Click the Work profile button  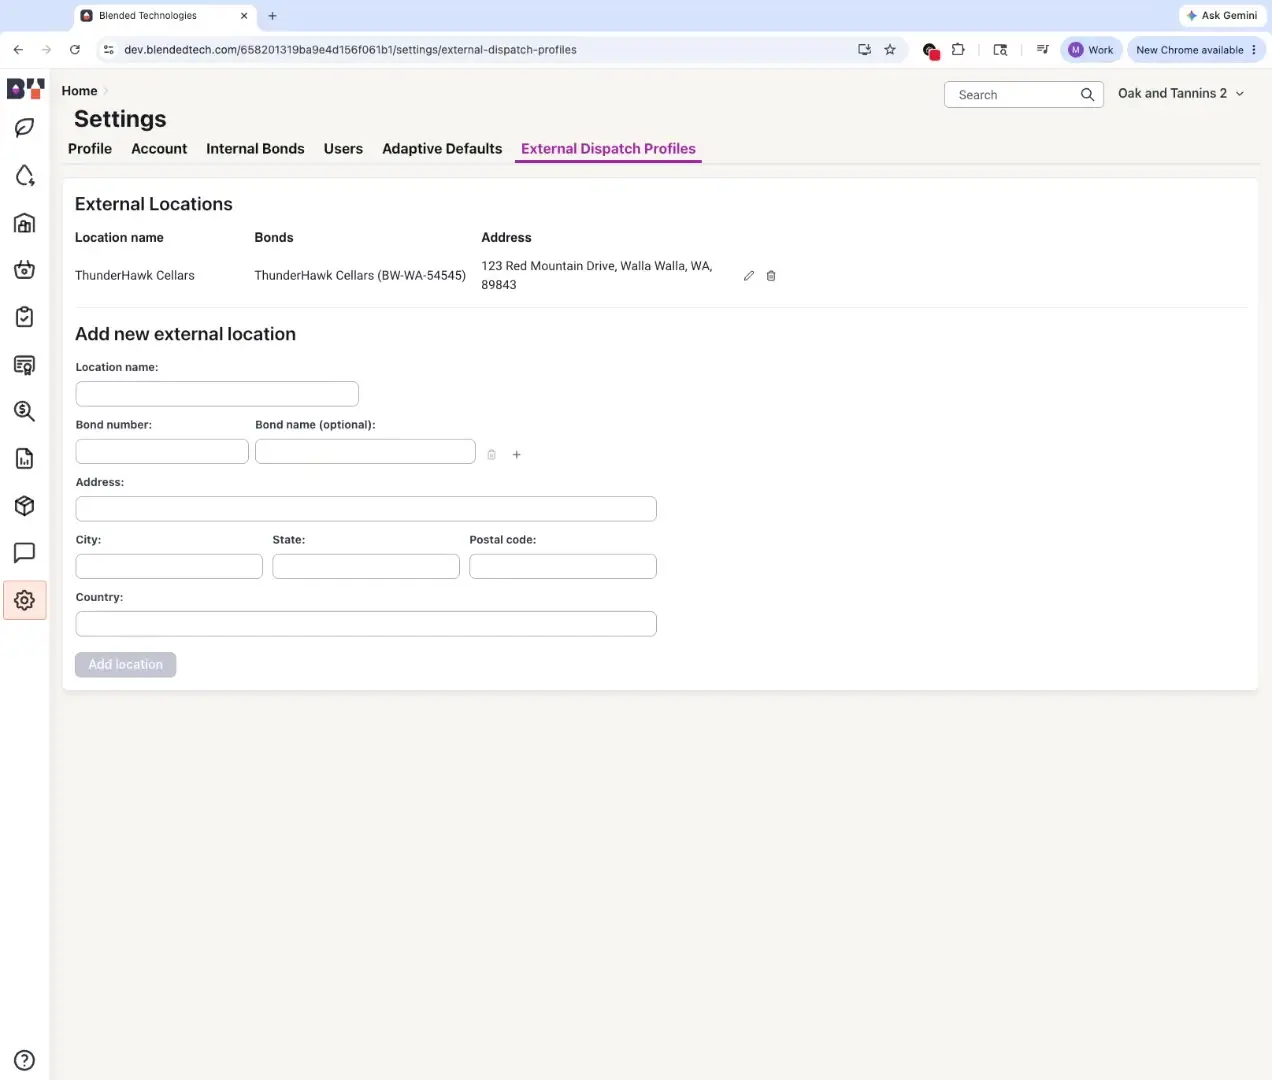(x=1091, y=50)
